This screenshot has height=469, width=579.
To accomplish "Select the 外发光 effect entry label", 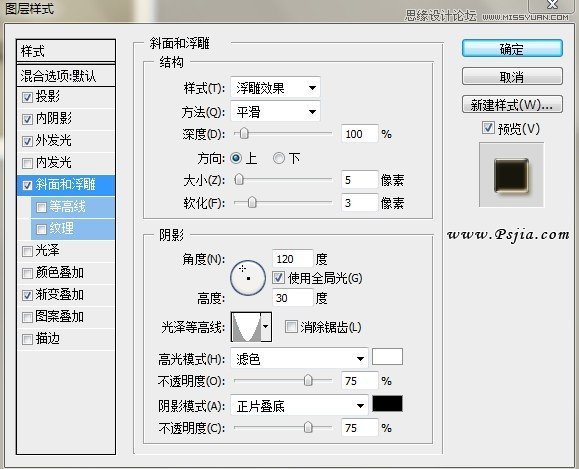I will coord(54,141).
